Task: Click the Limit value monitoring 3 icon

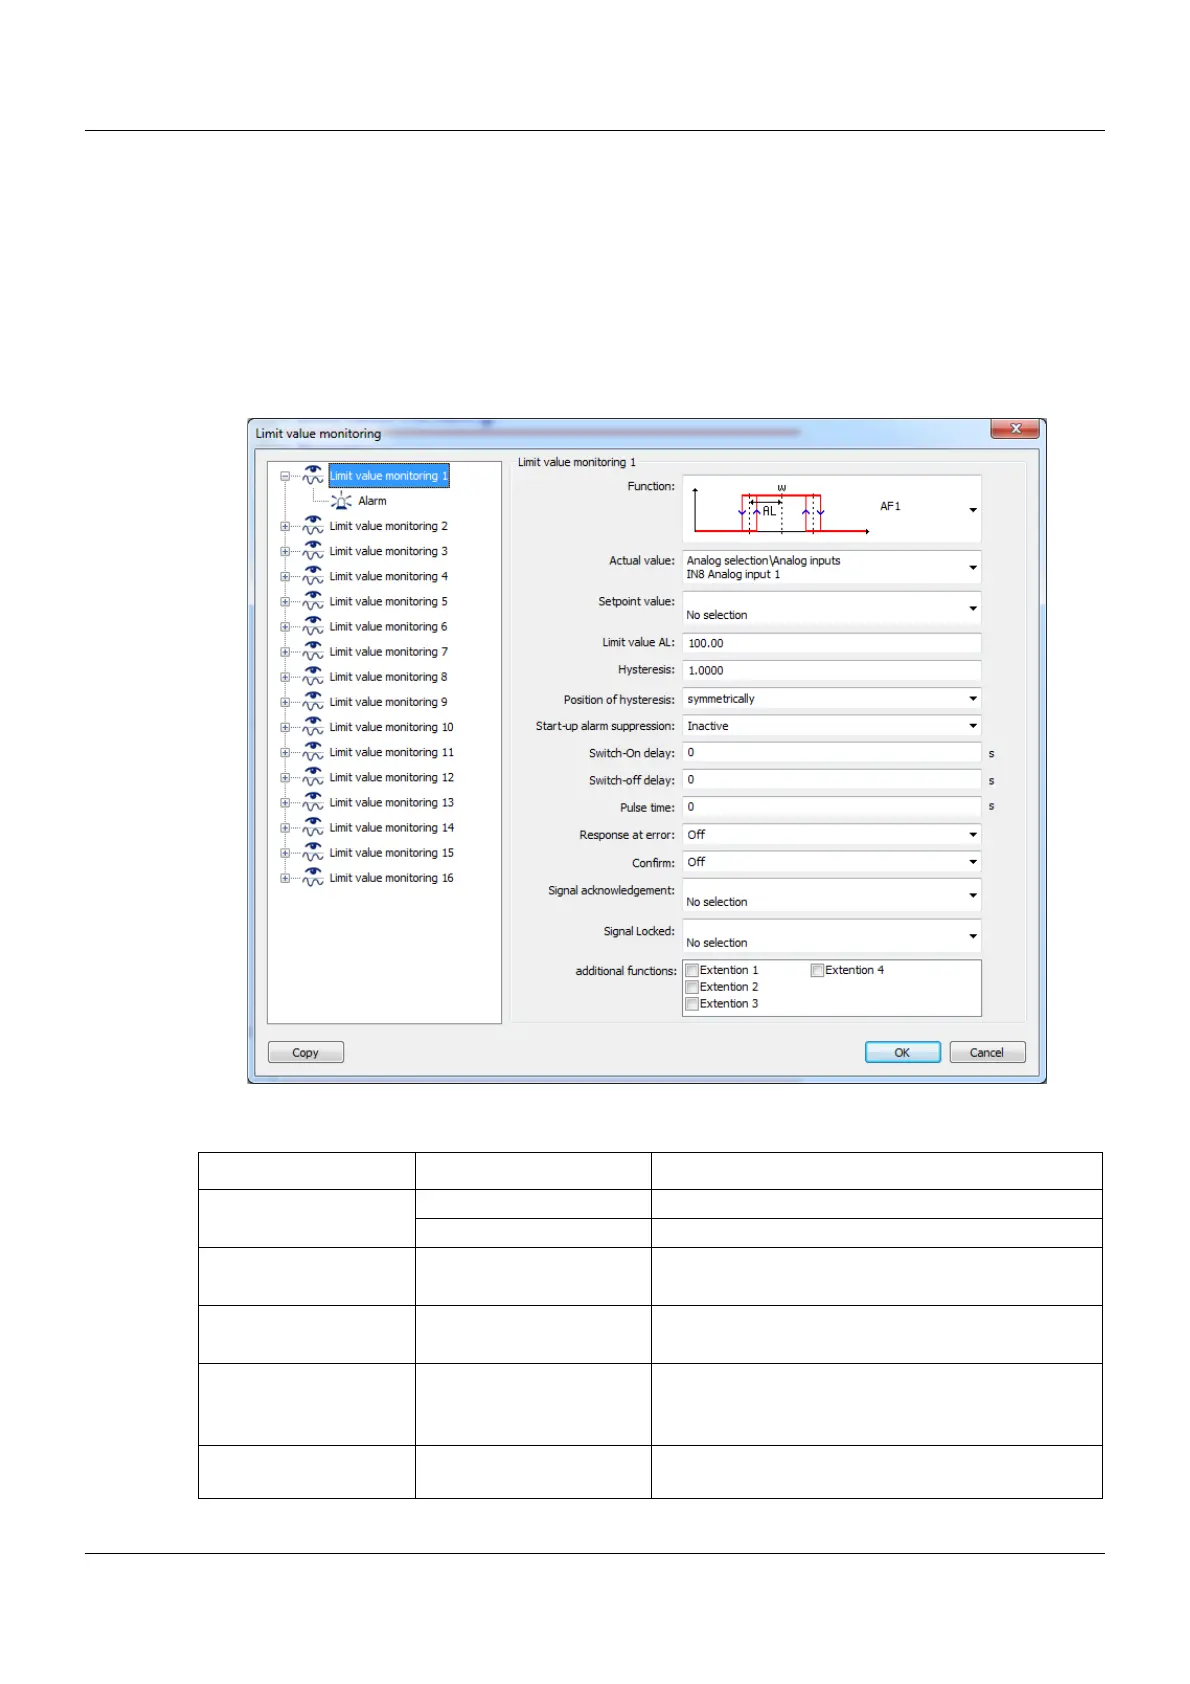Action: click(313, 550)
